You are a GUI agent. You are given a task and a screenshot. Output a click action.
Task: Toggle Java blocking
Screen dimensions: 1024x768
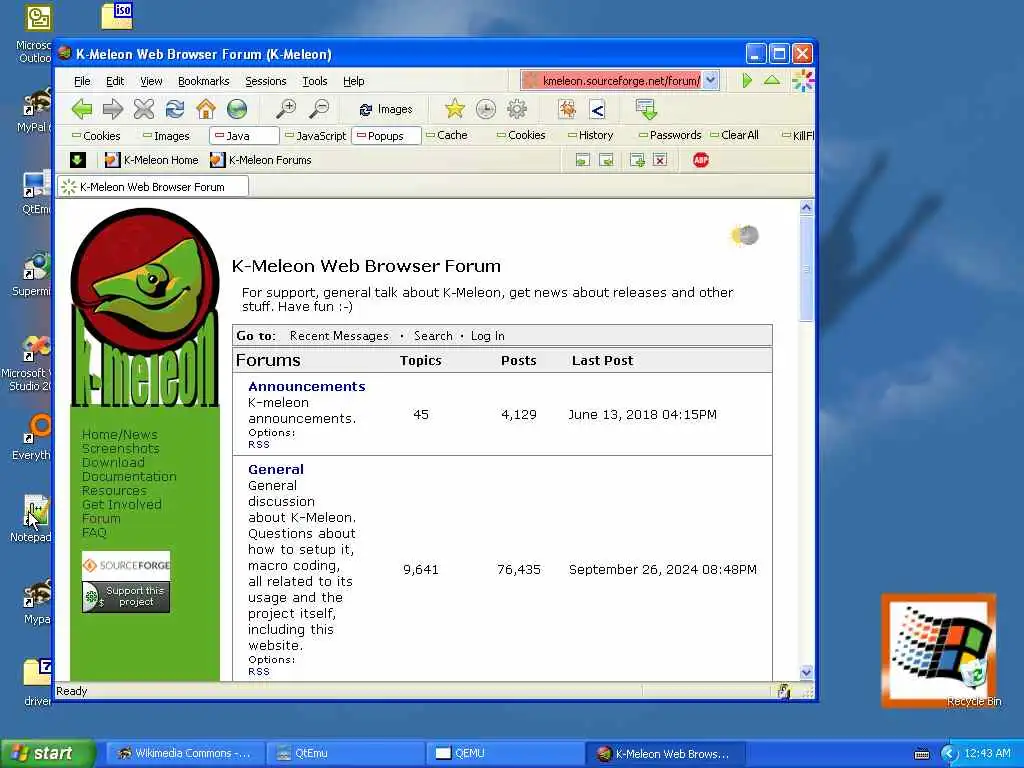(244, 136)
